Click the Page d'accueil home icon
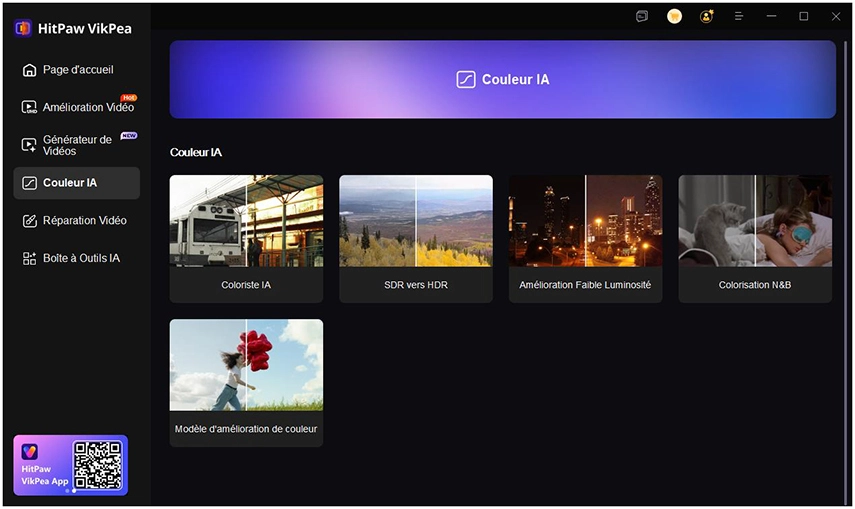This screenshot has height=509, width=855. (x=29, y=70)
